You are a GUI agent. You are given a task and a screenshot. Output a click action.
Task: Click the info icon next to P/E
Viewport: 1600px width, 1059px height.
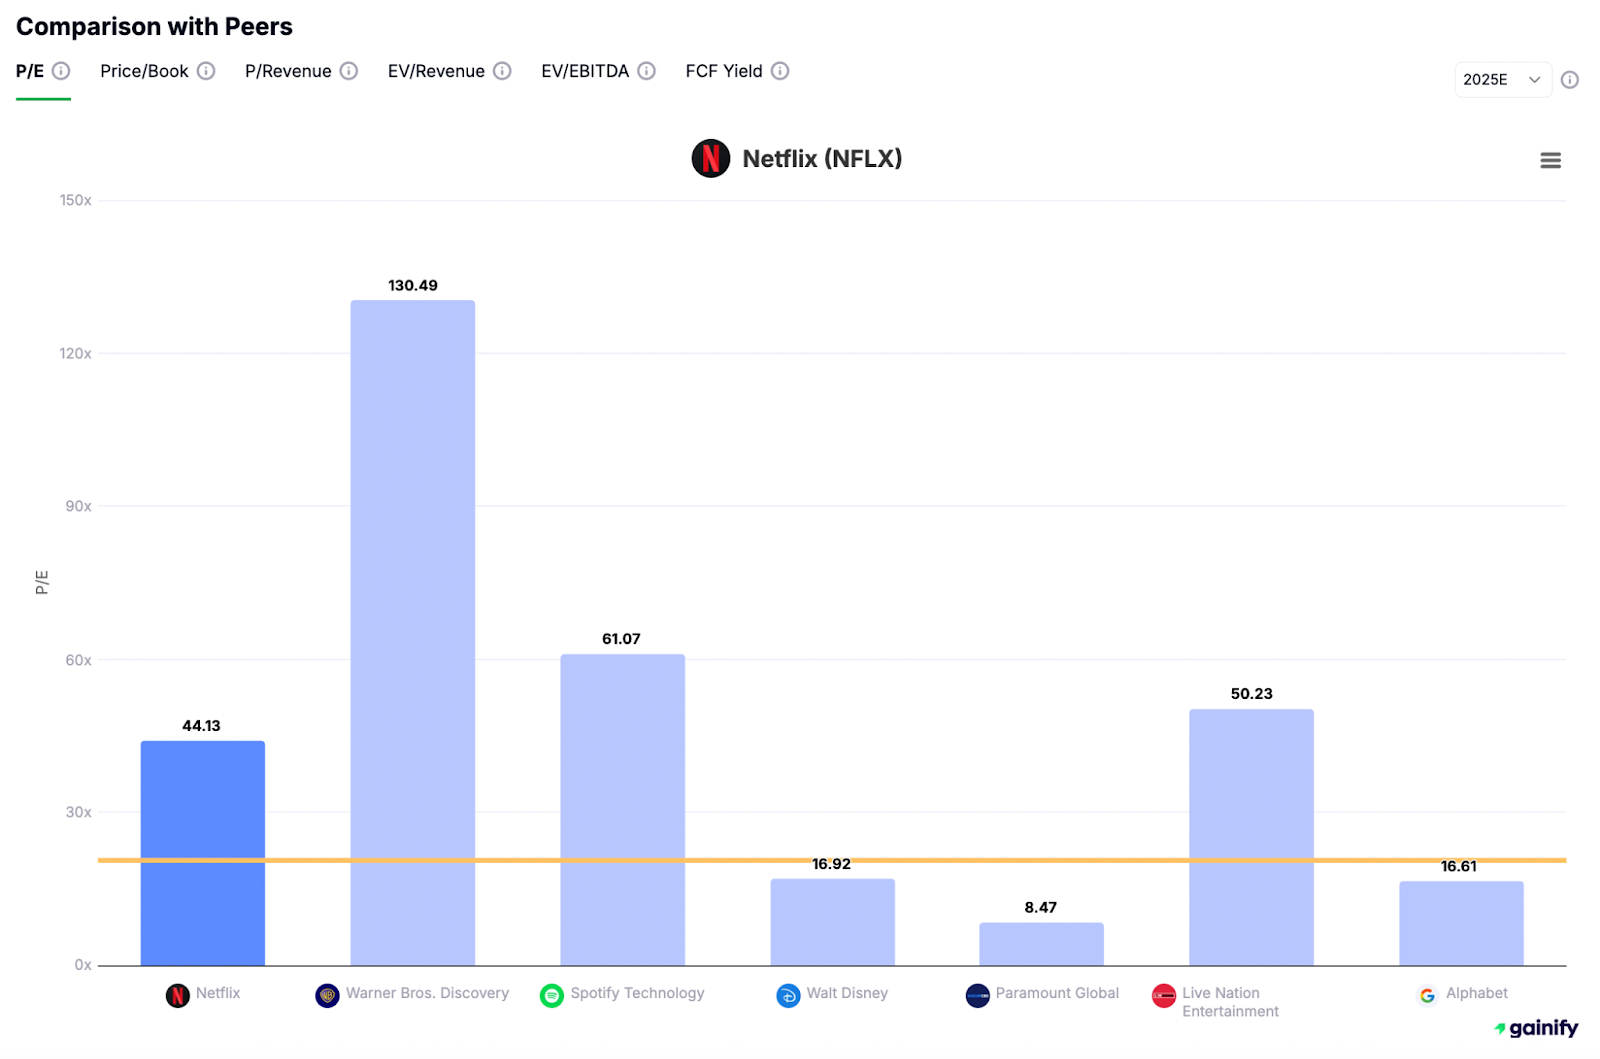61,71
